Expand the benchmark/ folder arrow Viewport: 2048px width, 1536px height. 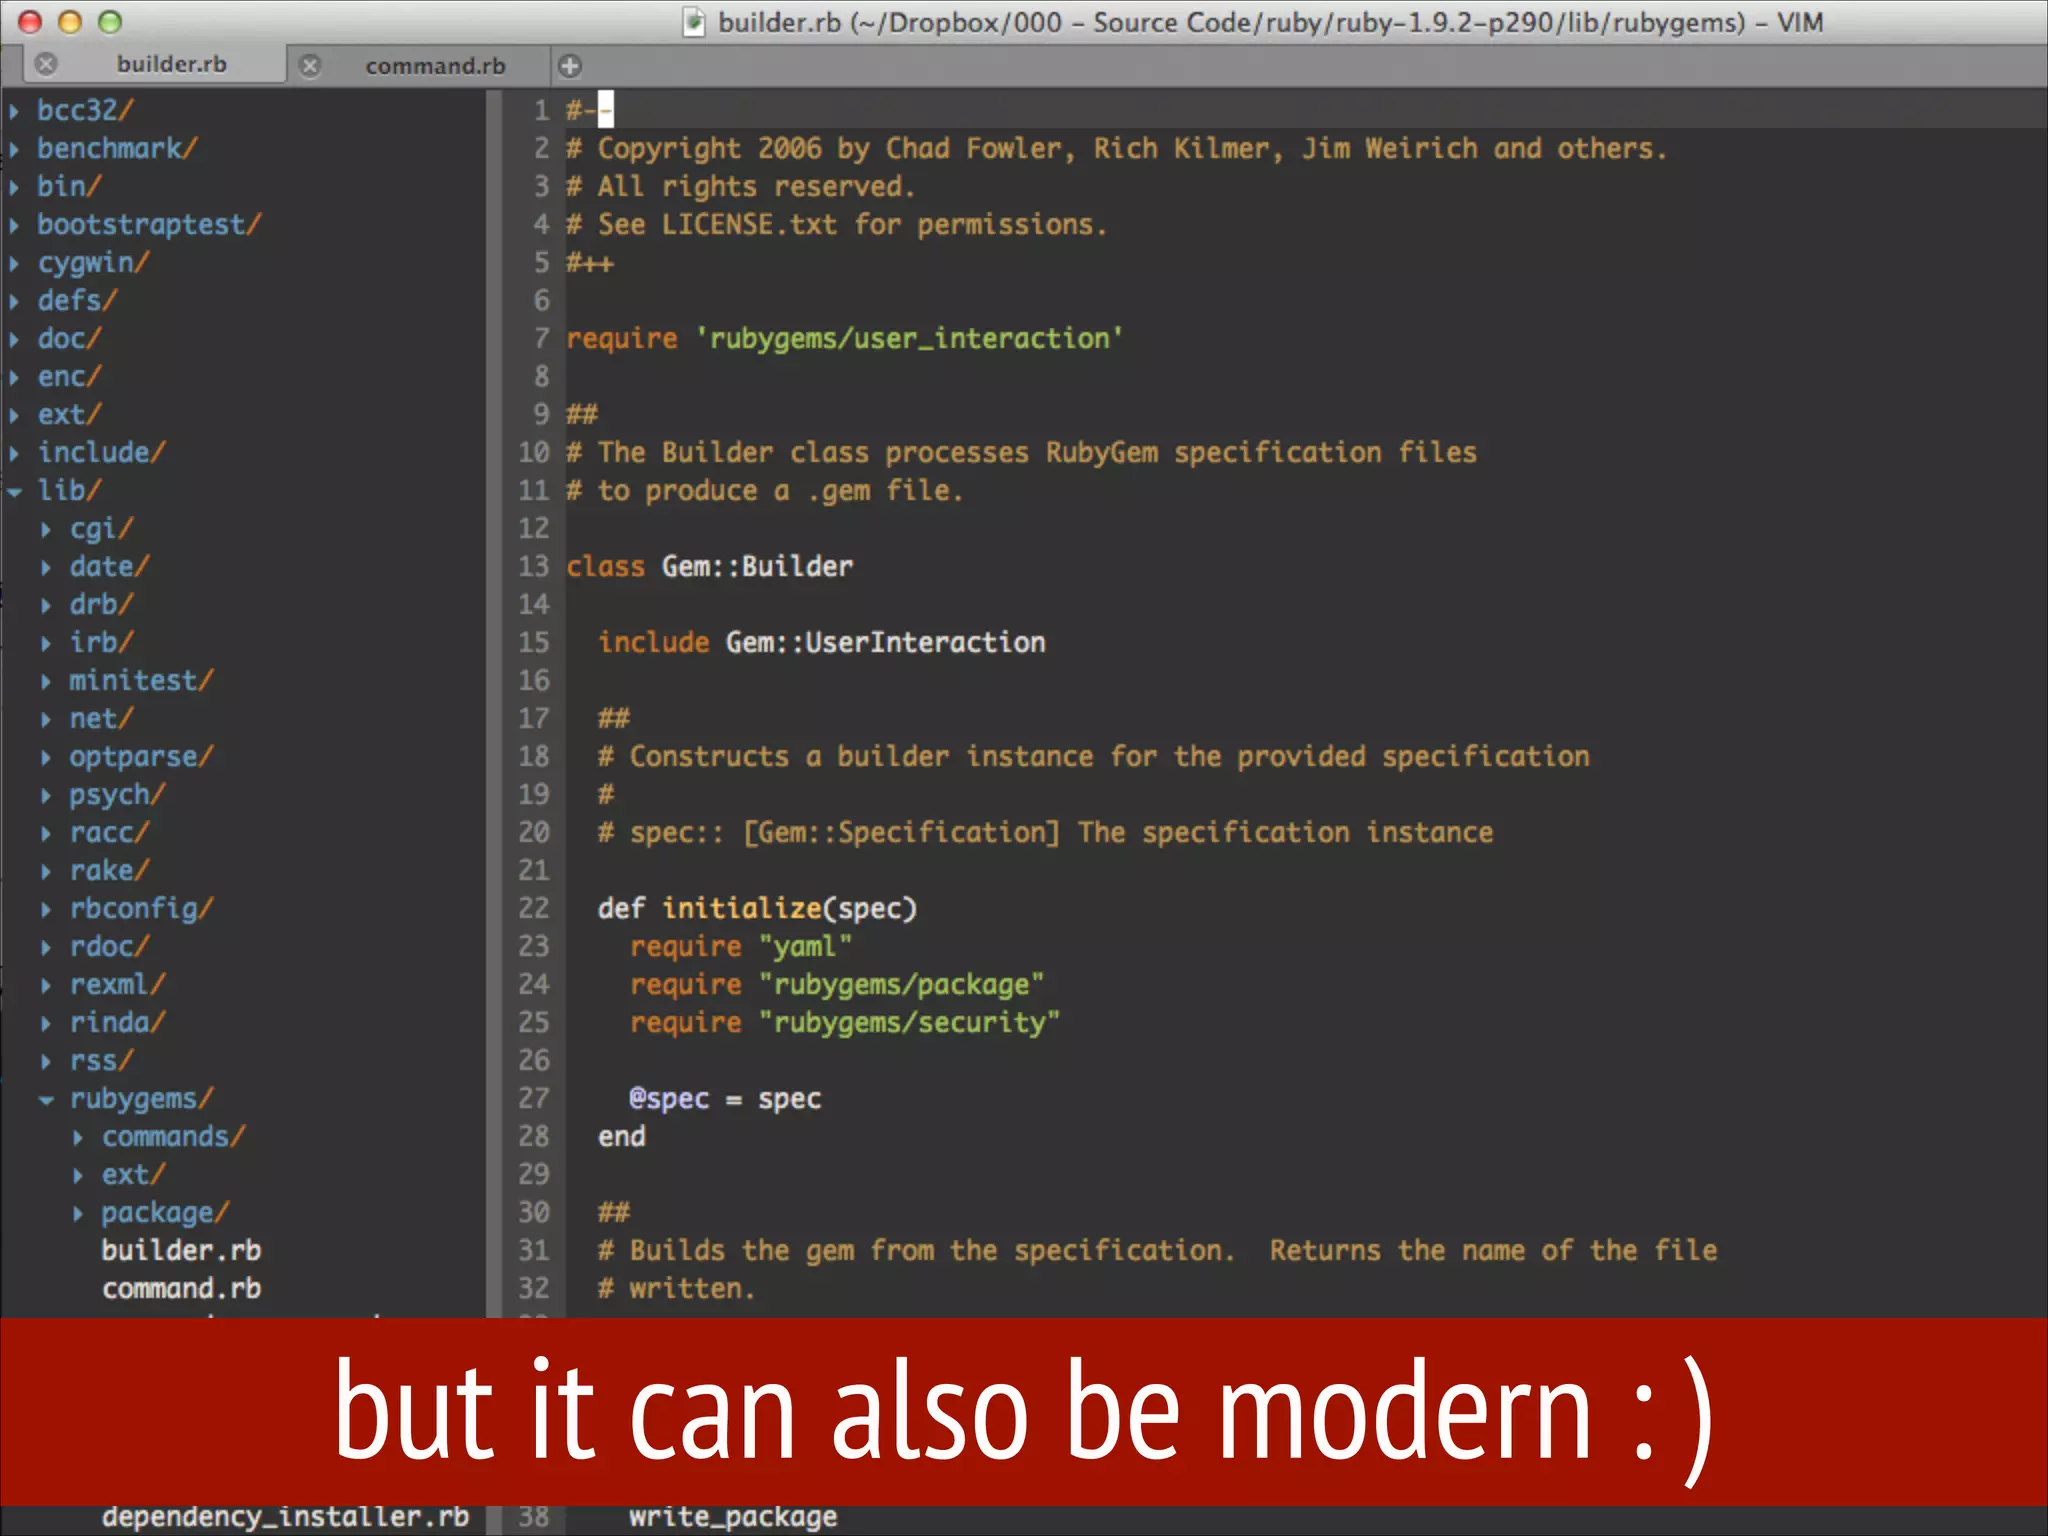14,149
